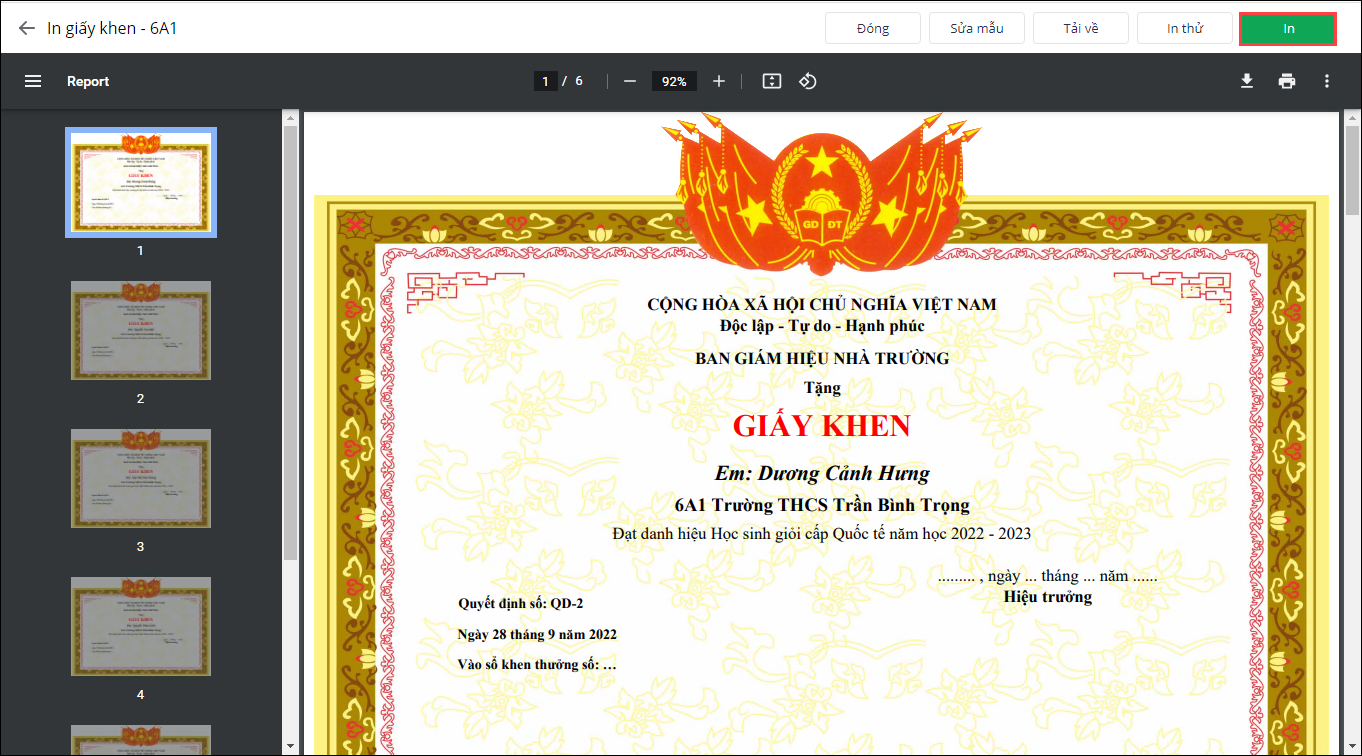Click the sidebar scrollbar up arrow
This screenshot has width=1362, height=756.
pyautogui.click(x=290, y=118)
